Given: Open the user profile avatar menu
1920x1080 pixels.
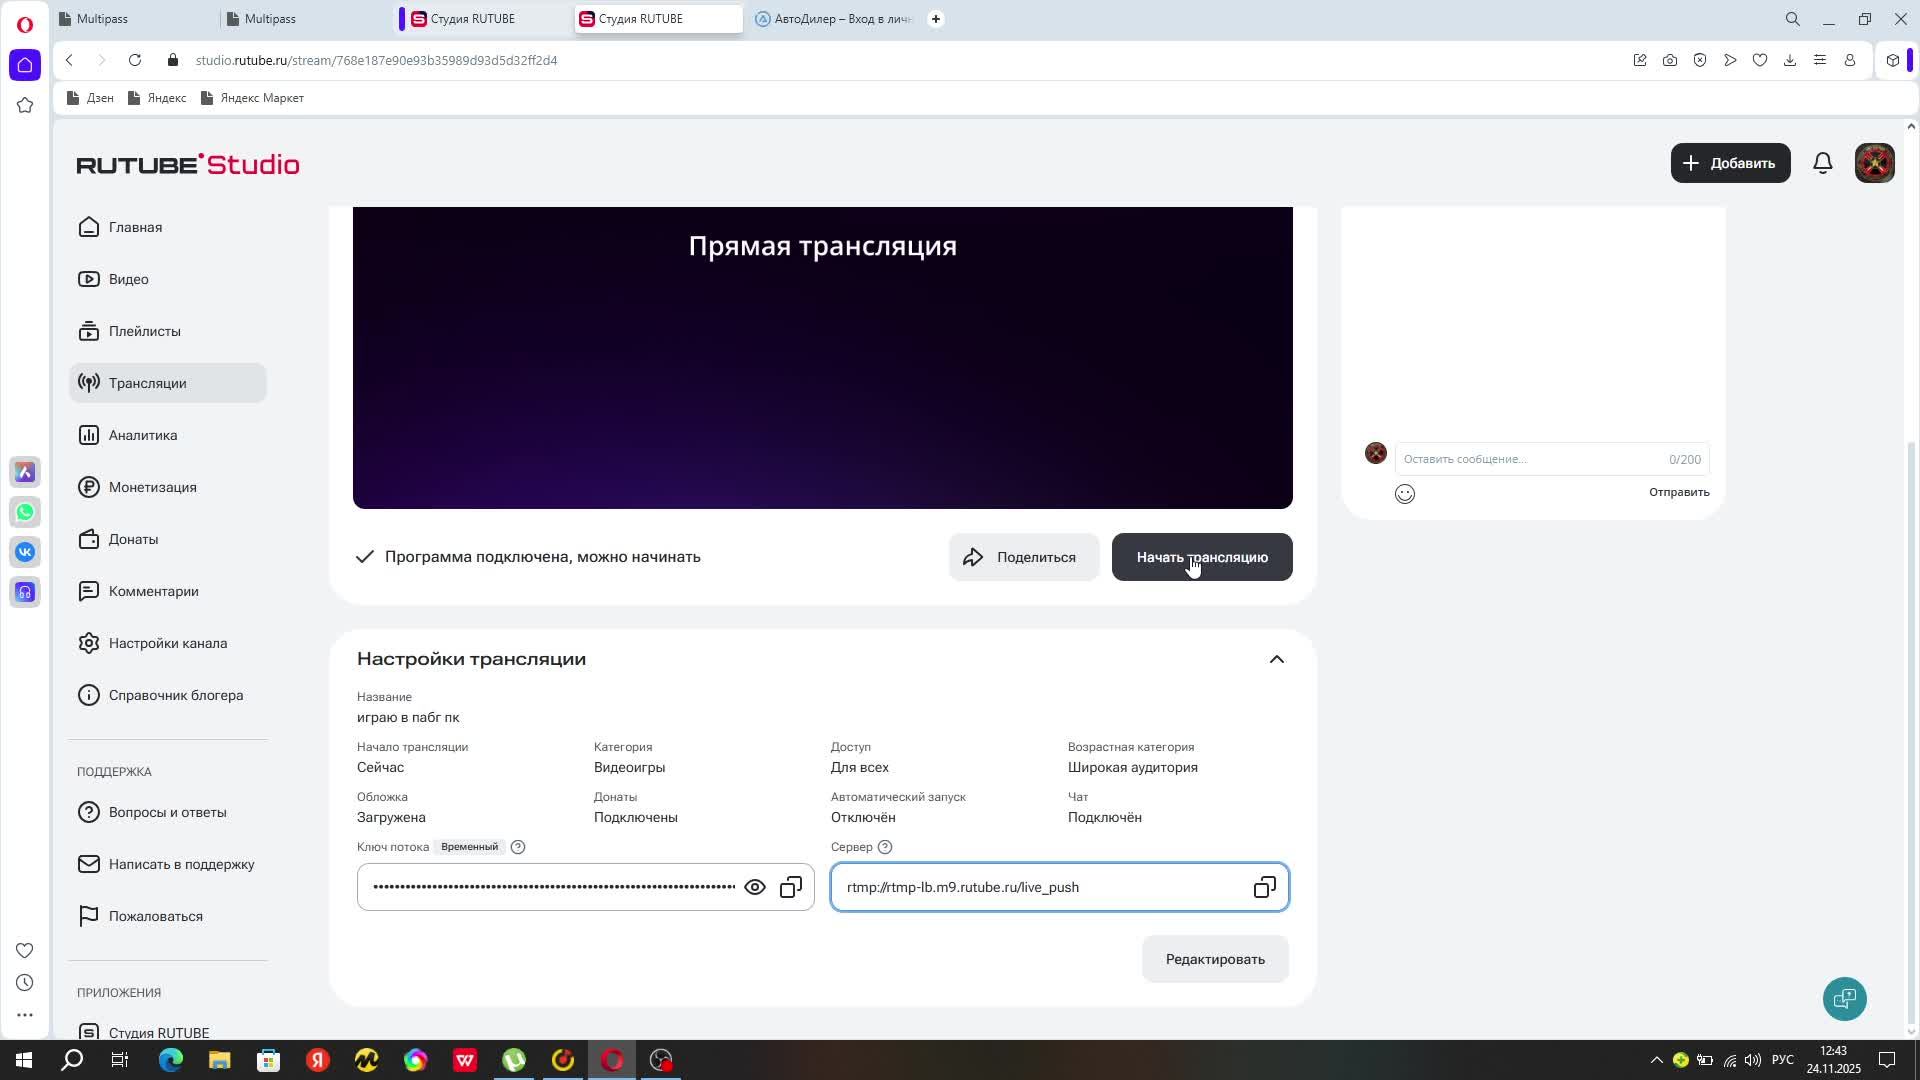Looking at the screenshot, I should click(1874, 163).
